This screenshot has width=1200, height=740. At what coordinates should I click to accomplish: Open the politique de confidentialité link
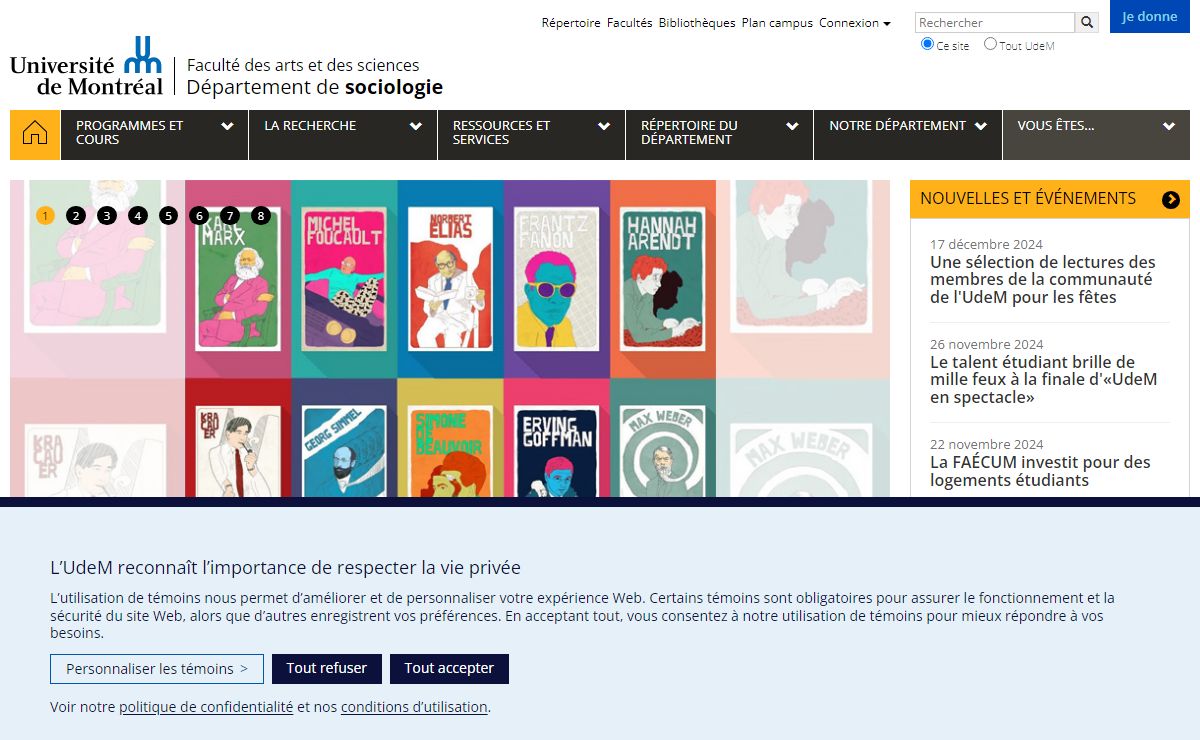[206, 707]
